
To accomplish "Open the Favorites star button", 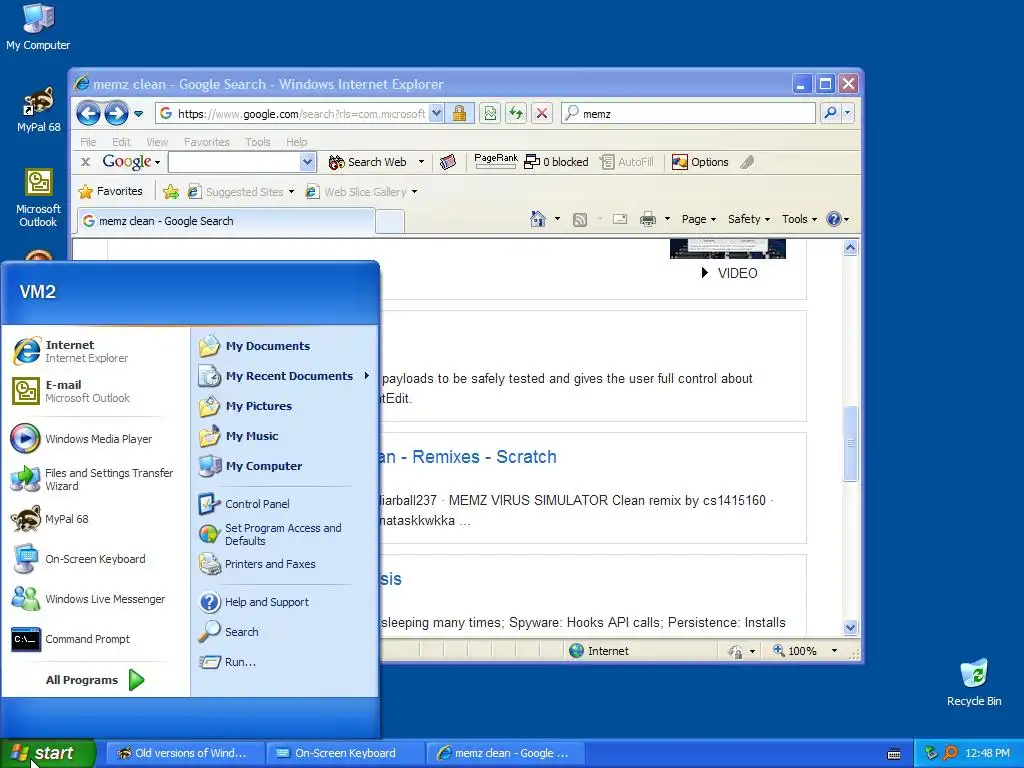I will coord(110,191).
